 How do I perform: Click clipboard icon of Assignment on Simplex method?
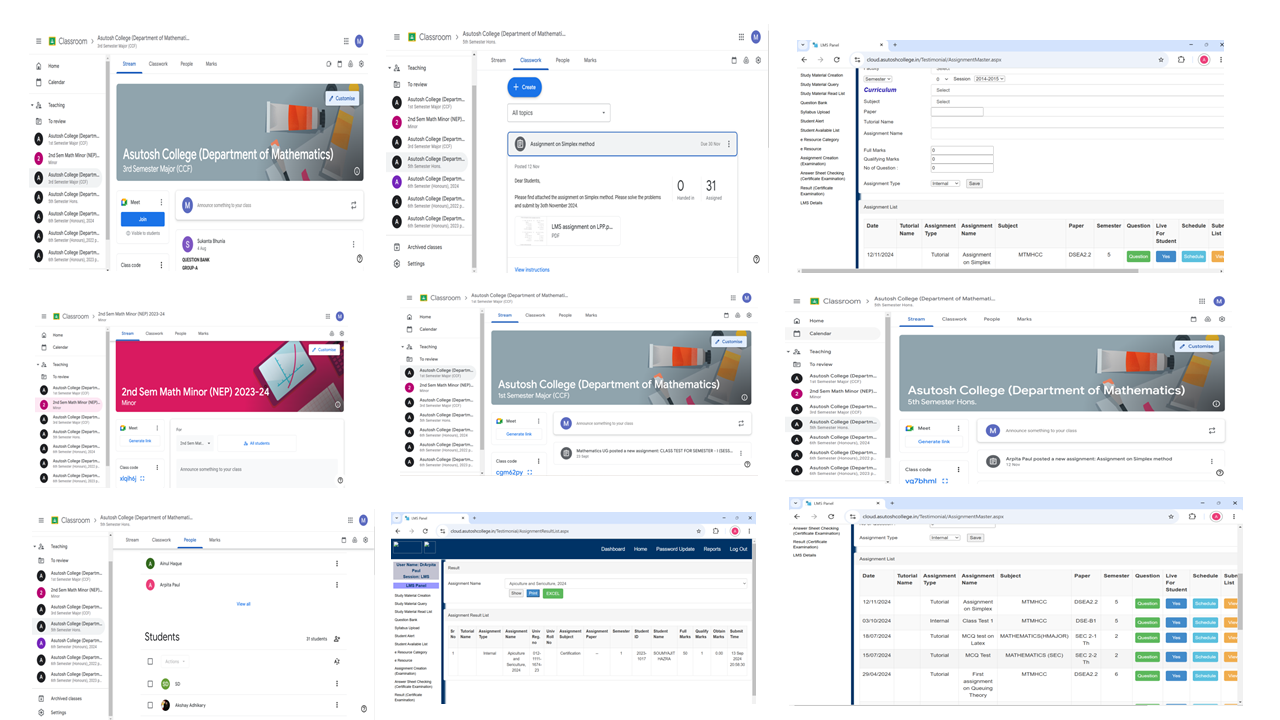pos(520,144)
